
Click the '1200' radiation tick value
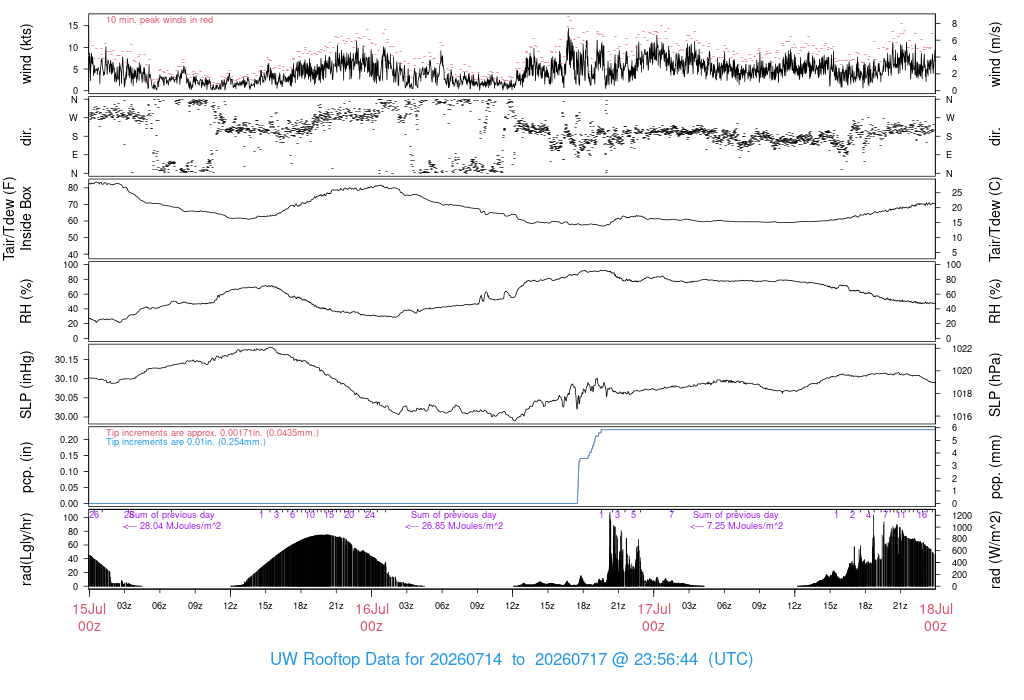coord(962,516)
